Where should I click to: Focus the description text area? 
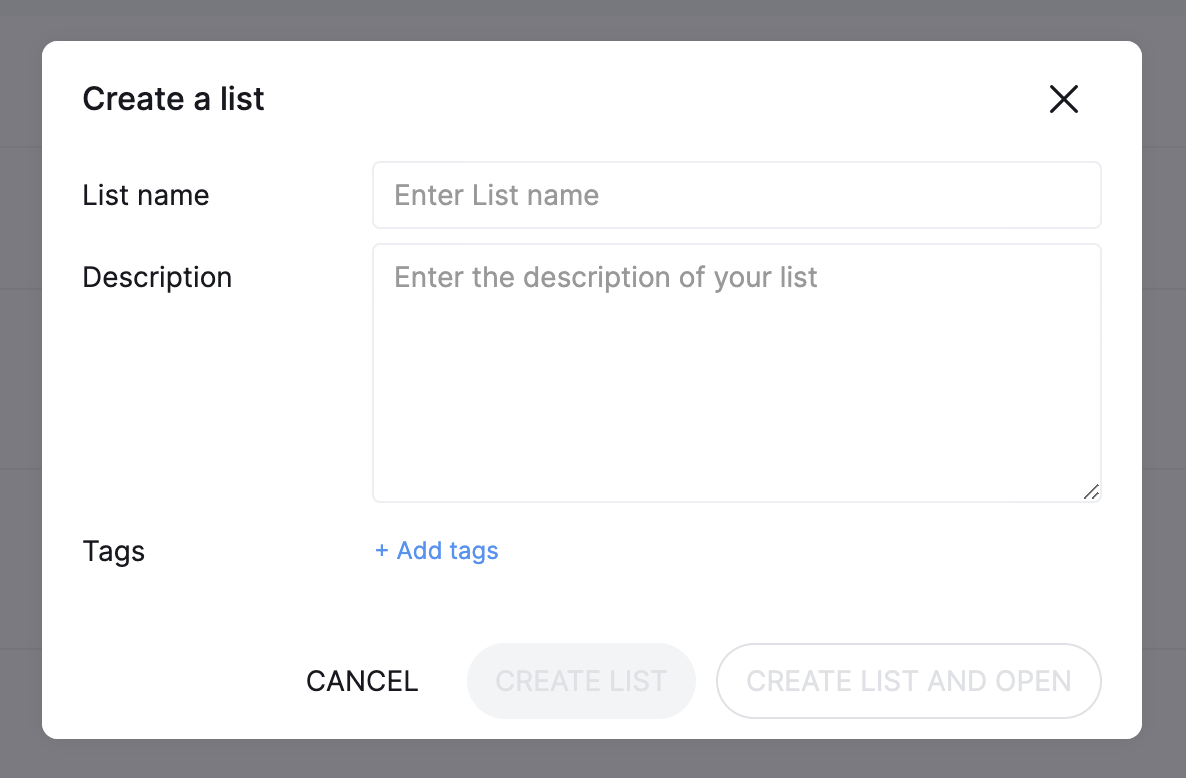click(736, 370)
